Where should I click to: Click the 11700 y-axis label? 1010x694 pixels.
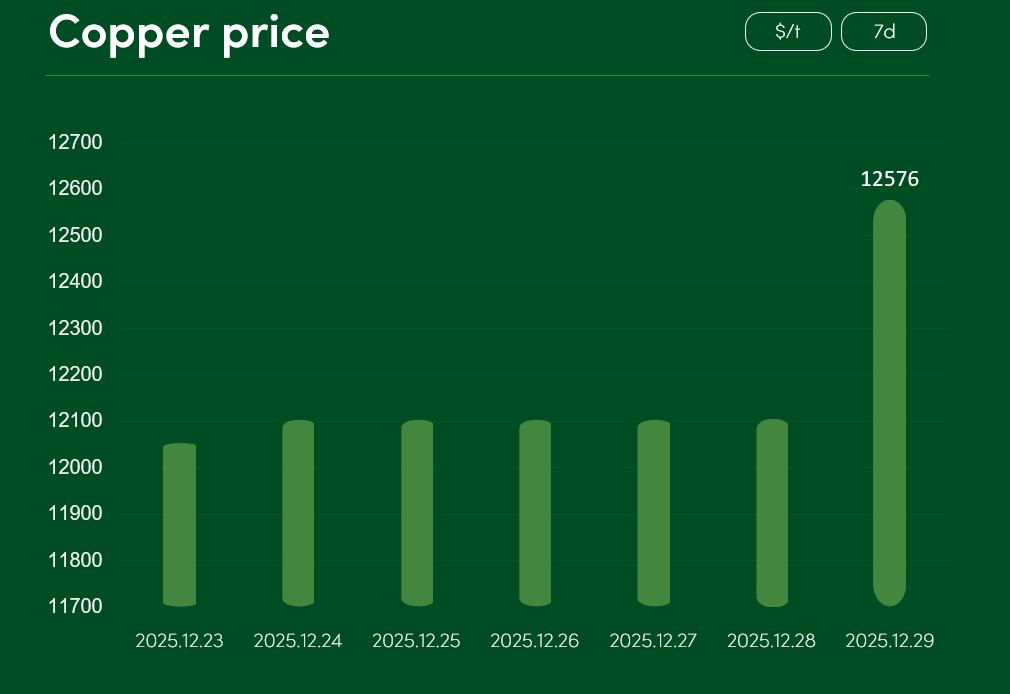75,606
